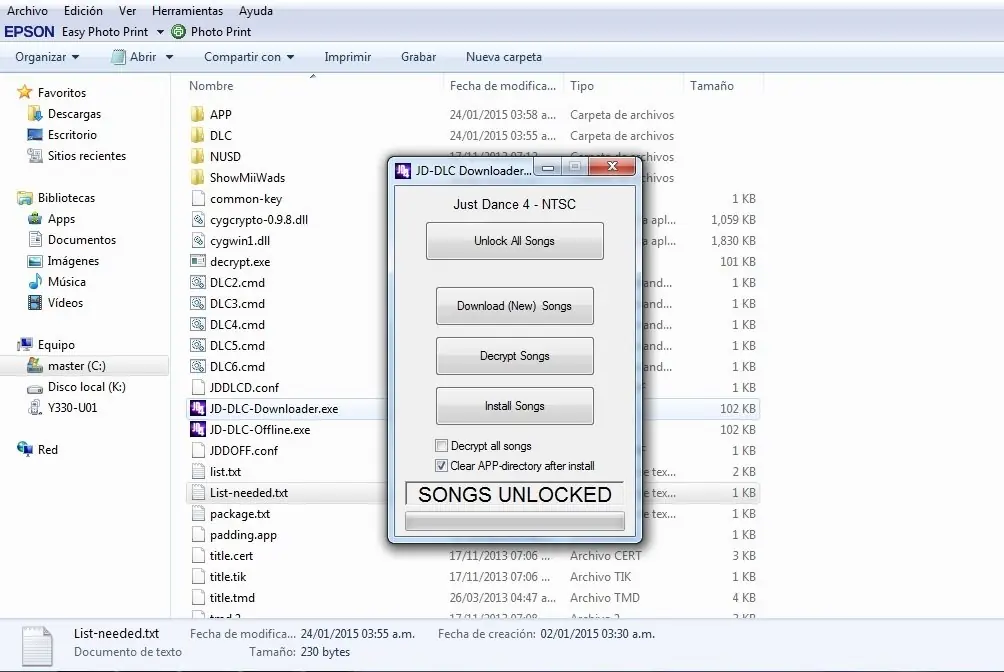Image resolution: width=1004 pixels, height=672 pixels.
Task: Click the DLC2.cmd file icon
Action: coord(198,283)
